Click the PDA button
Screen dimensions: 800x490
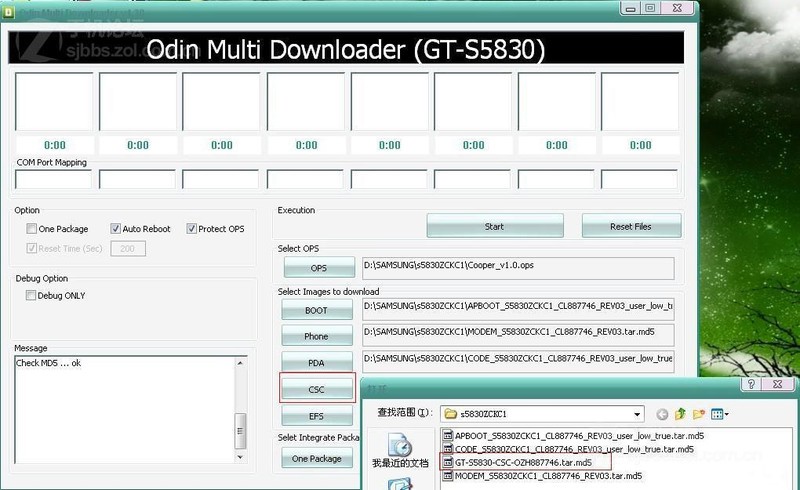tap(317, 362)
